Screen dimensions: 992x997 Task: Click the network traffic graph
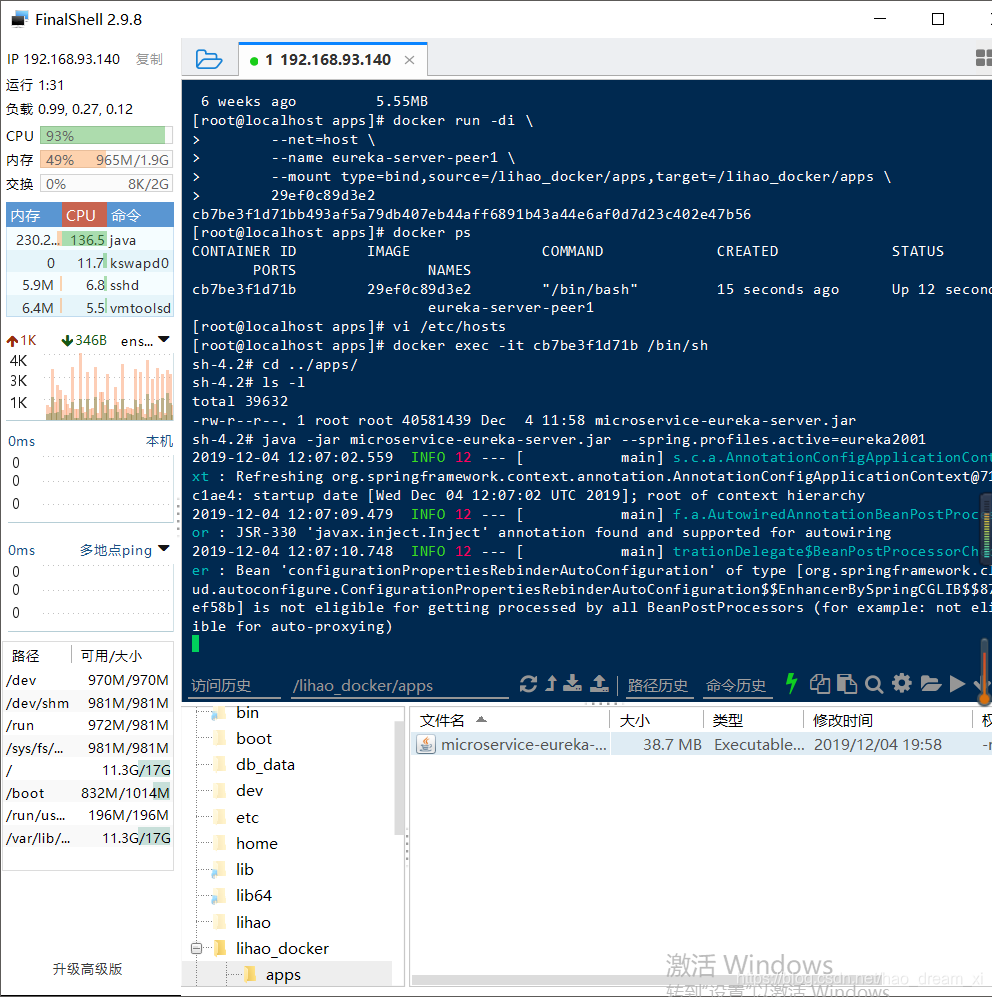pyautogui.click(x=109, y=387)
